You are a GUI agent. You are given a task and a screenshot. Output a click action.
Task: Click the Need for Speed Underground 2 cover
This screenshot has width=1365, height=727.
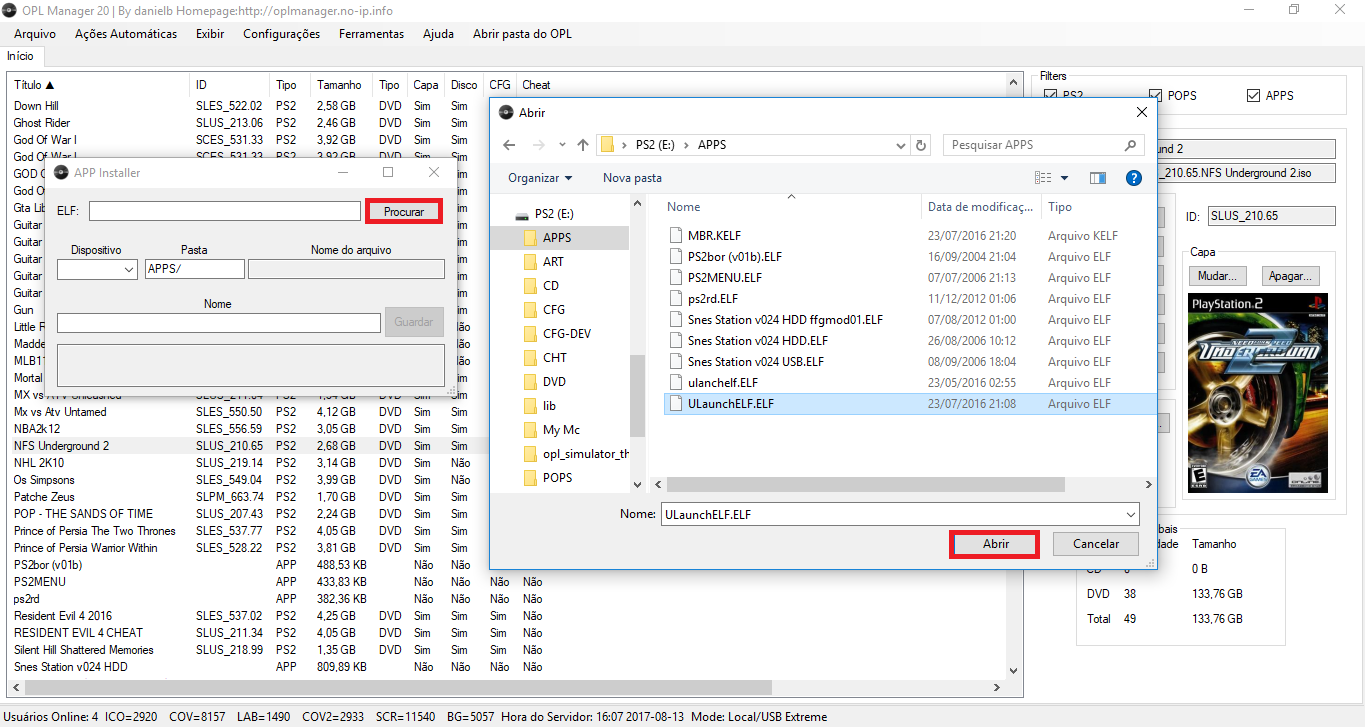[x=1258, y=393]
